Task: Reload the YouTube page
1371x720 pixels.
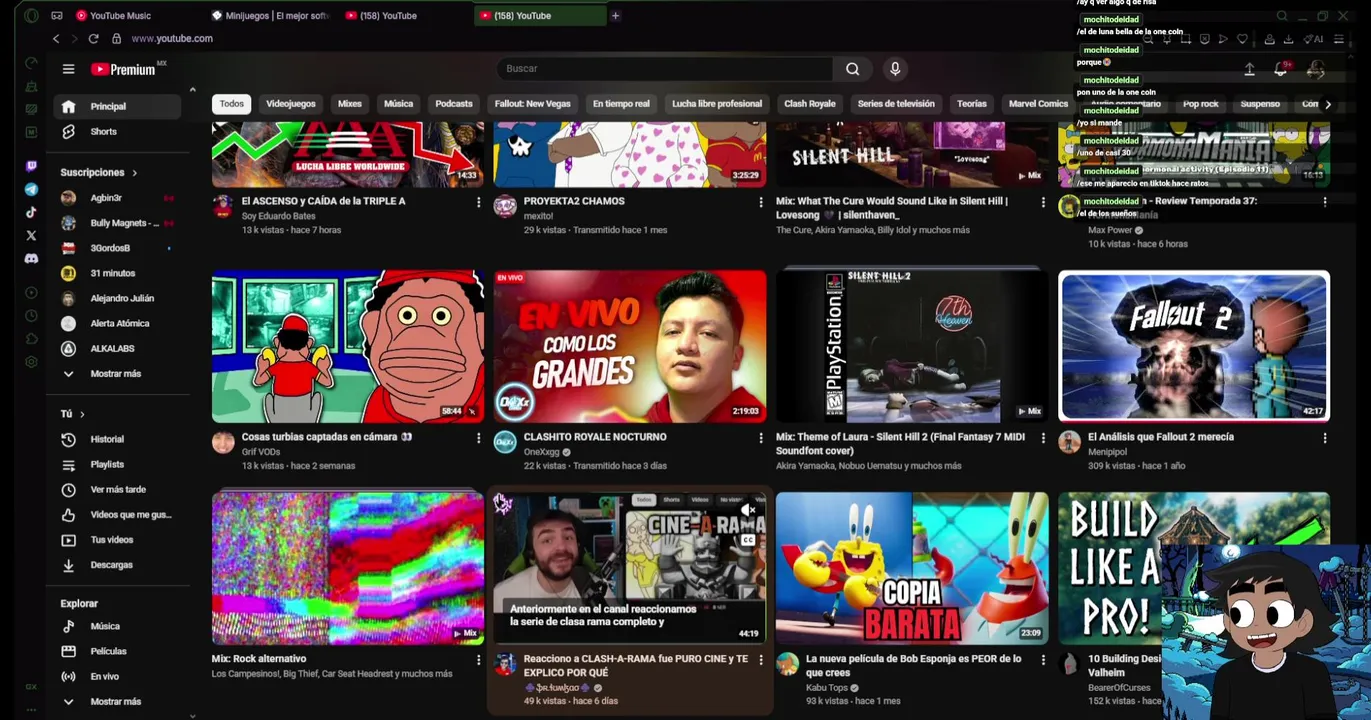Action: 93,38
